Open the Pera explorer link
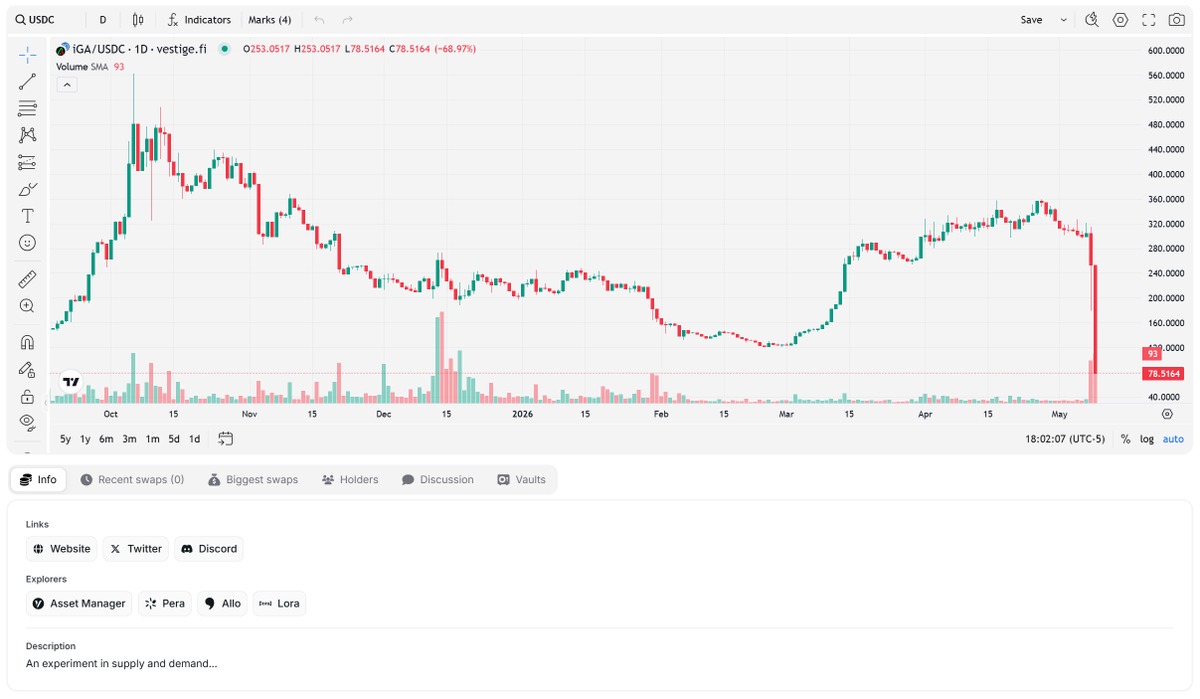Image resolution: width=1200 pixels, height=699 pixels. pyautogui.click(x=165, y=604)
